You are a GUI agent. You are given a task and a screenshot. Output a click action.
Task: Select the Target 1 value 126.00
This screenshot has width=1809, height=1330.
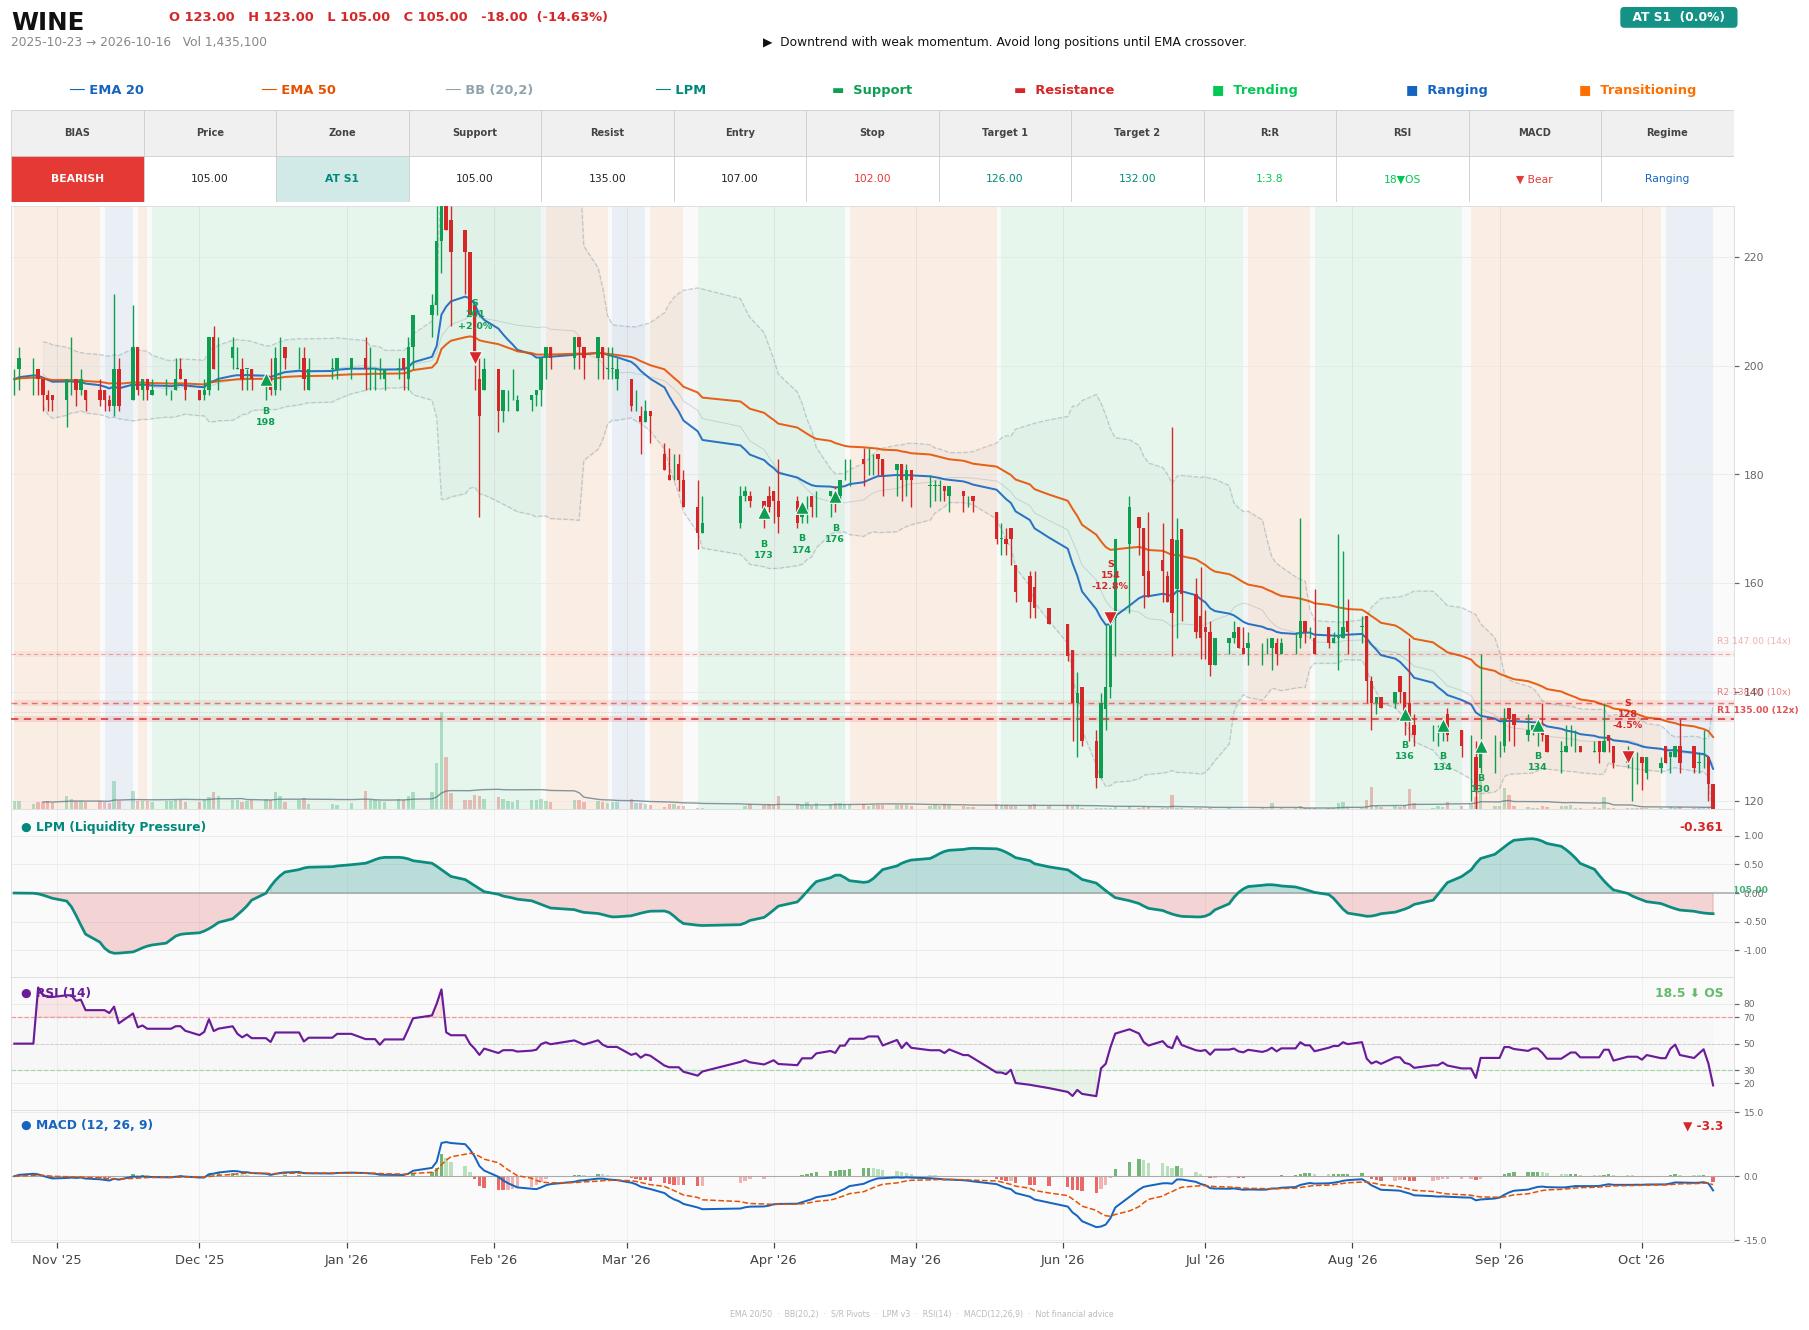click(x=1004, y=179)
